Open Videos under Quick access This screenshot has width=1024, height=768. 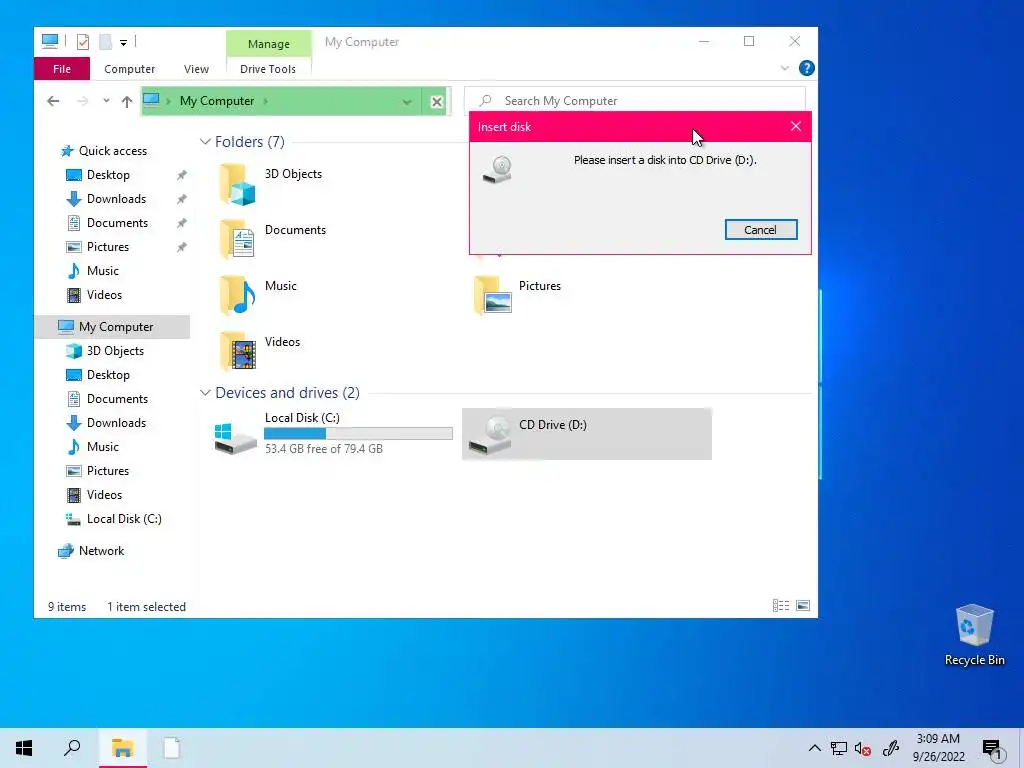(104, 295)
